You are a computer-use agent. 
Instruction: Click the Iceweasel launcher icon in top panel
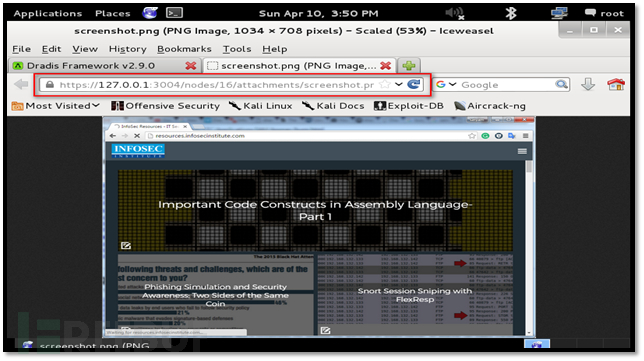tap(150, 13)
